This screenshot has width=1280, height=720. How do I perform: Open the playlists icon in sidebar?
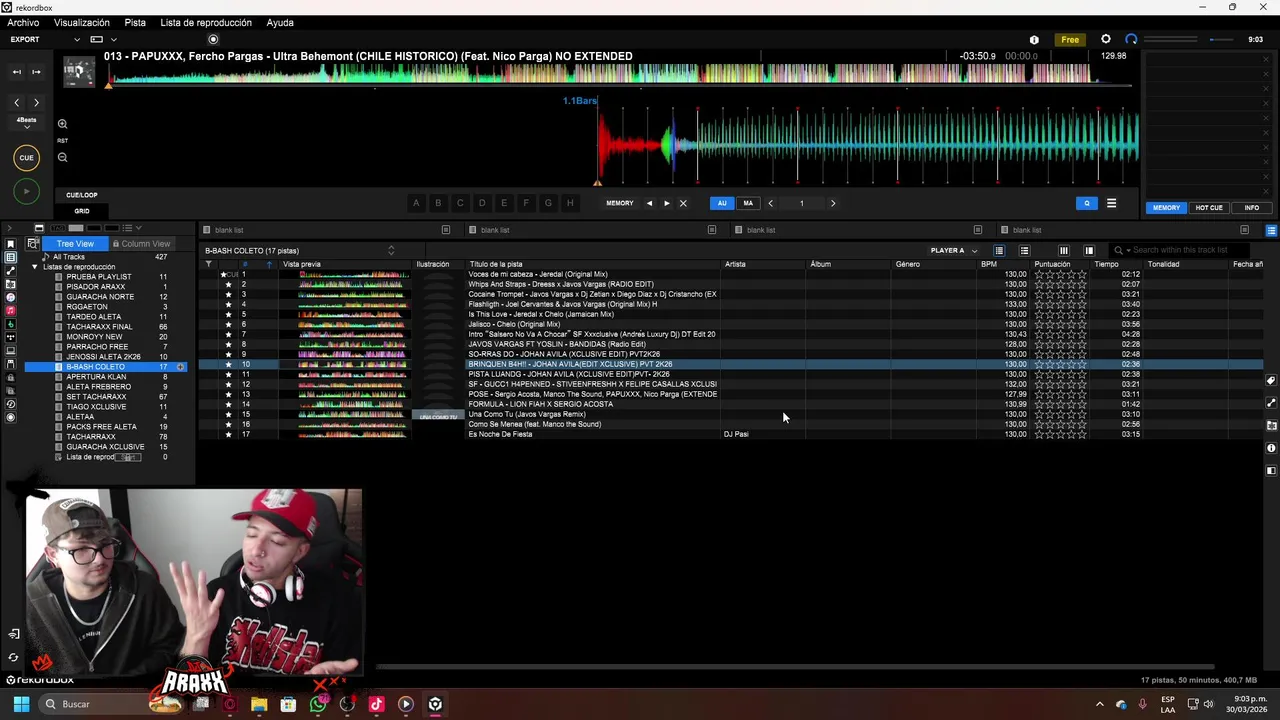pos(11,257)
